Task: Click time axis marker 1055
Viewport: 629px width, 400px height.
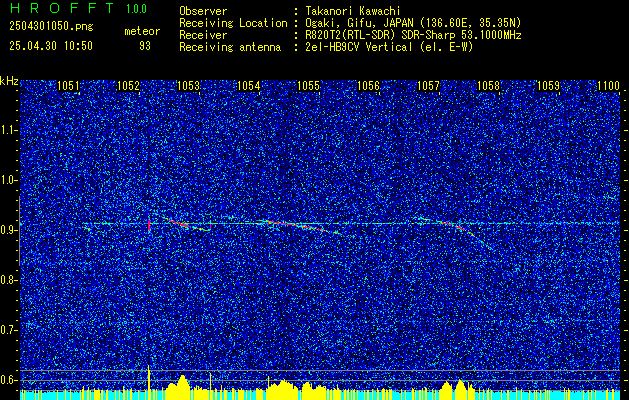Action: (x=308, y=86)
